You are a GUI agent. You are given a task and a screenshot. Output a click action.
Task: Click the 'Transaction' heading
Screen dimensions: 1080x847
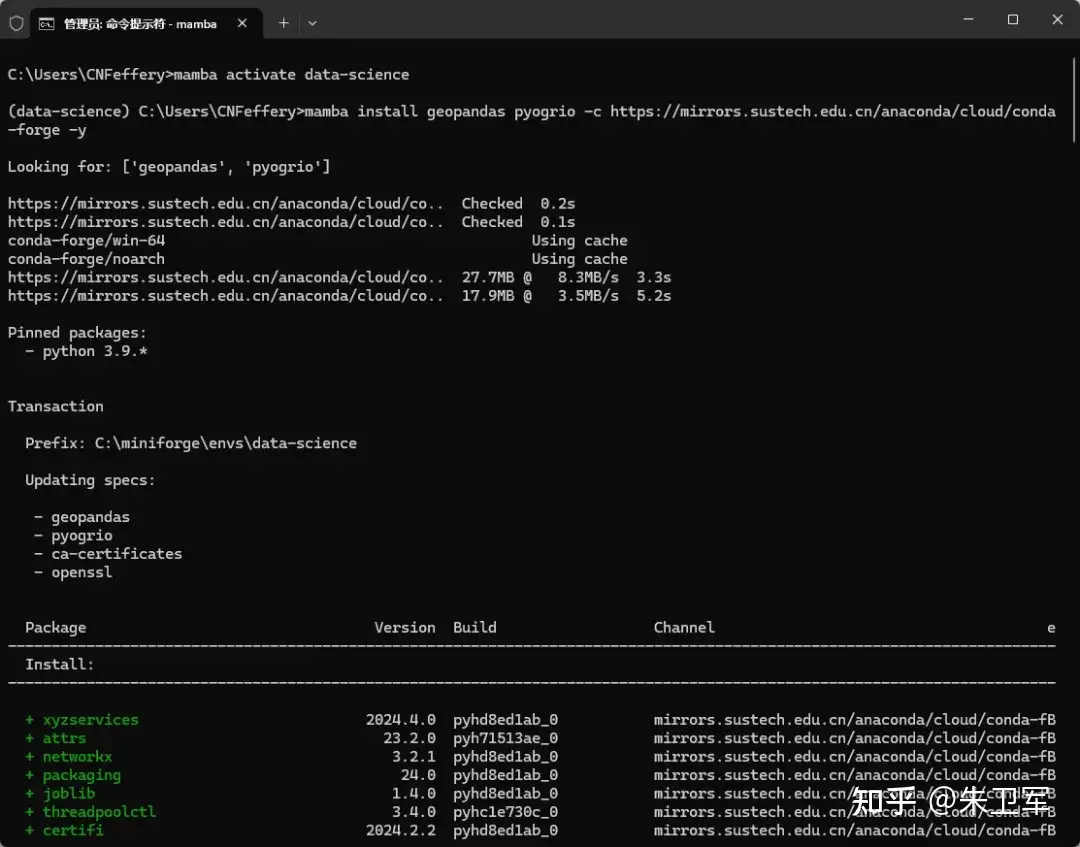[56, 406]
